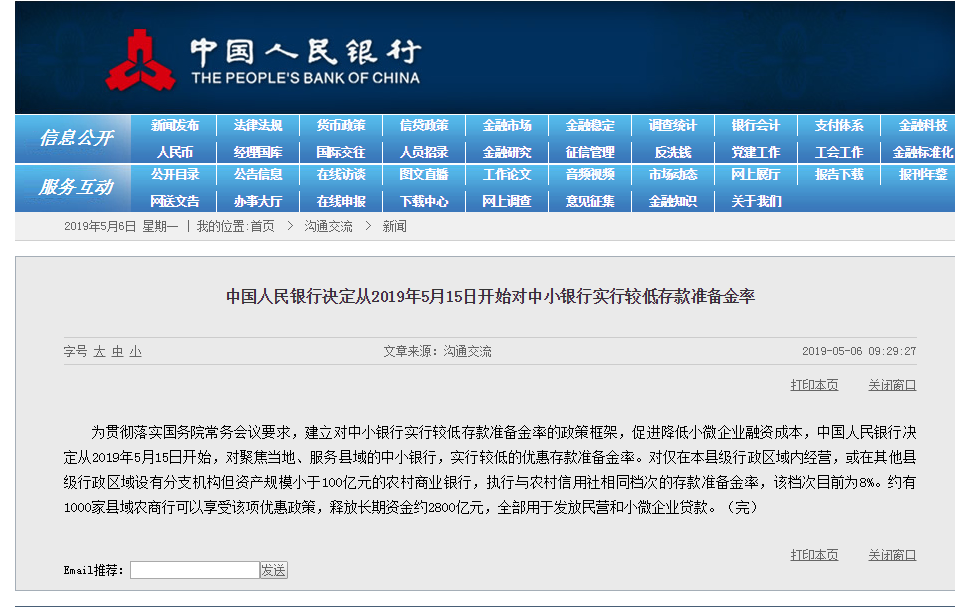The image size is (955, 607).
Task: Go to 音频视频 section
Action: pyautogui.click(x=590, y=174)
